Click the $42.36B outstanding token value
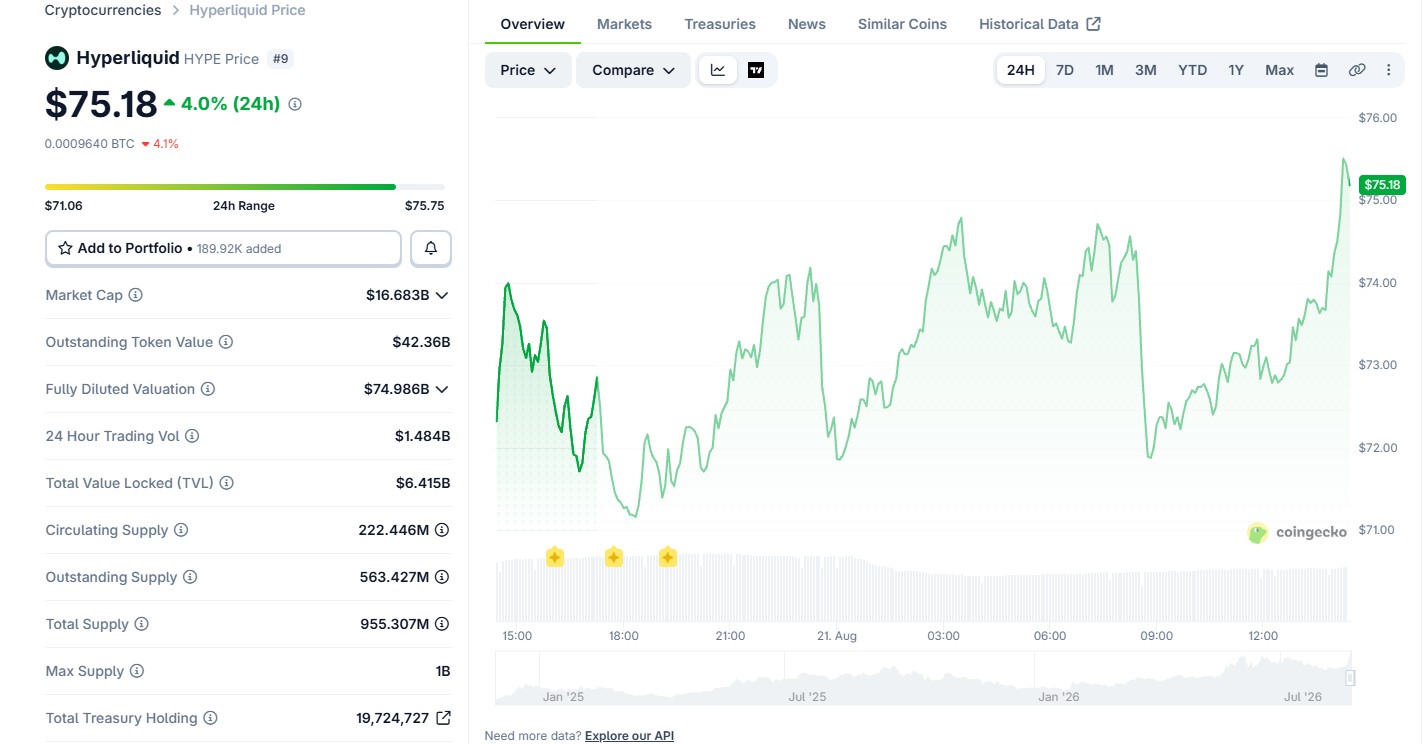 click(x=422, y=342)
